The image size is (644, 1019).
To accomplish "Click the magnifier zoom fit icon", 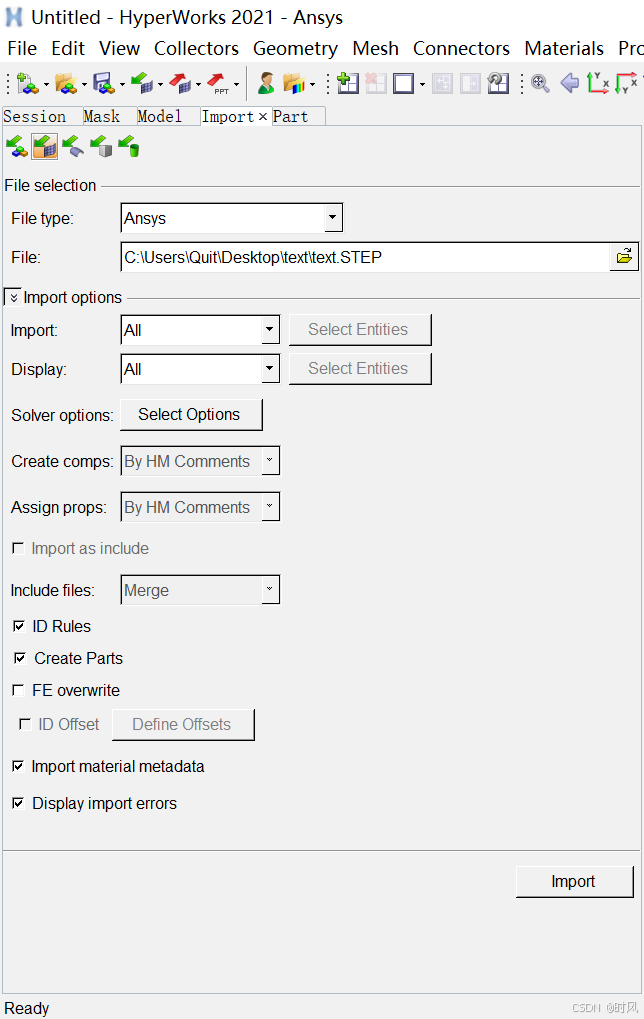I will click(540, 83).
